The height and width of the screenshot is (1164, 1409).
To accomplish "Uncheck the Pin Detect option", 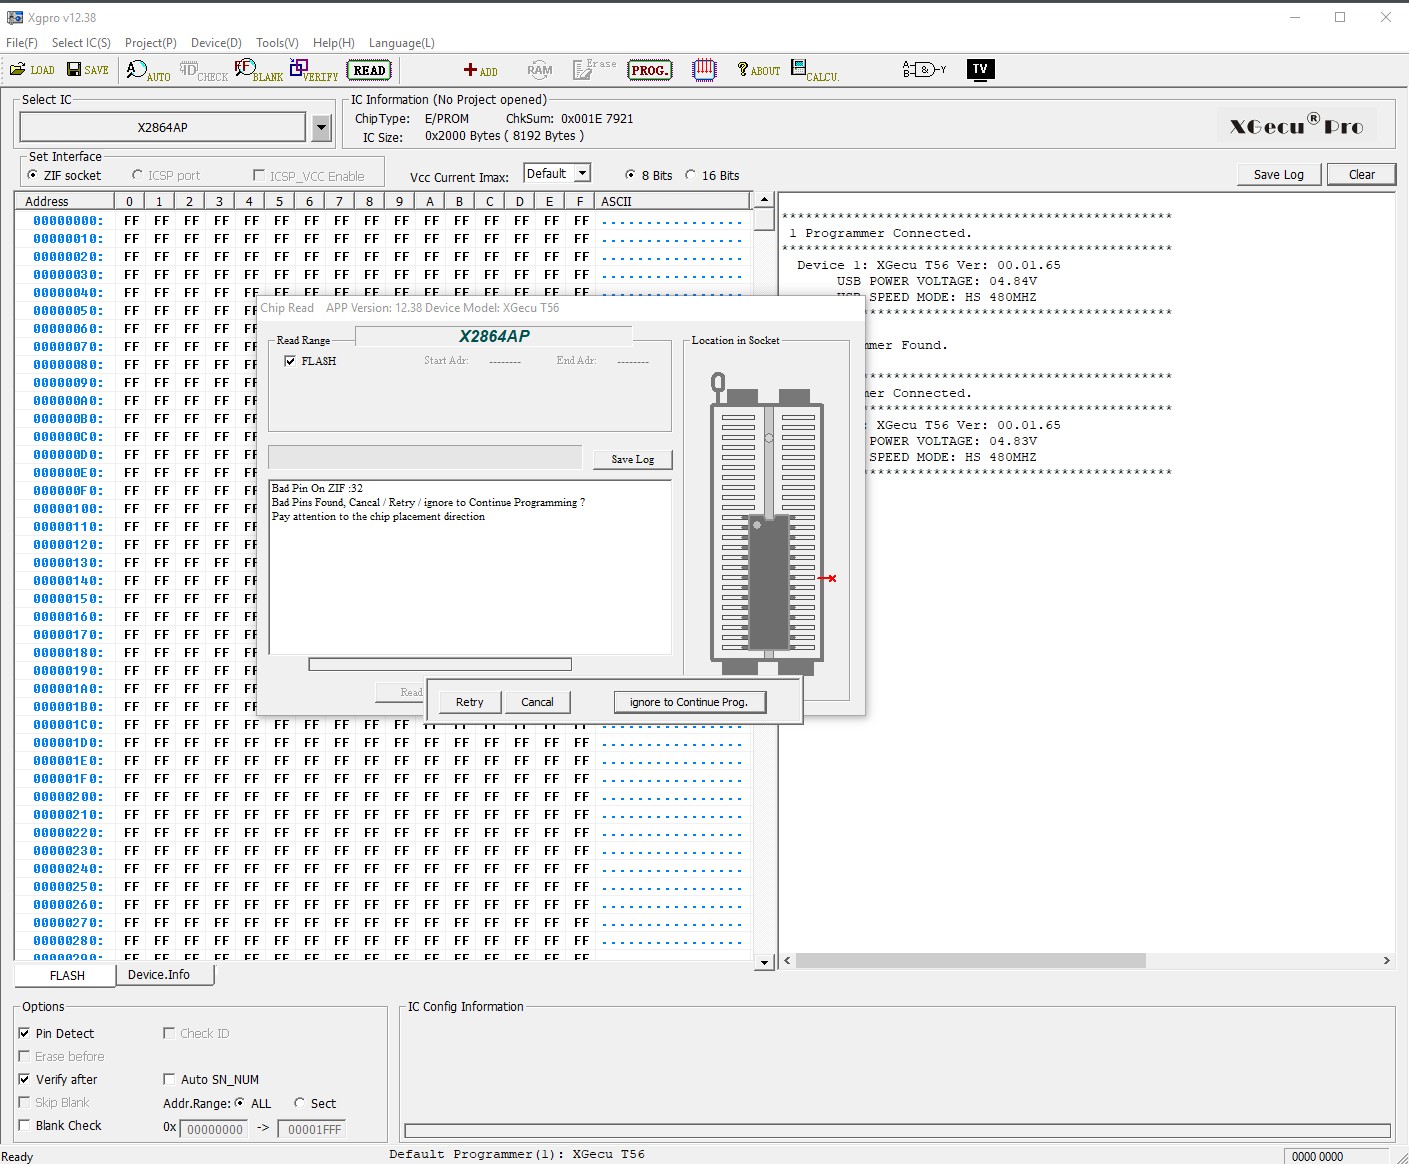I will coord(25,1033).
